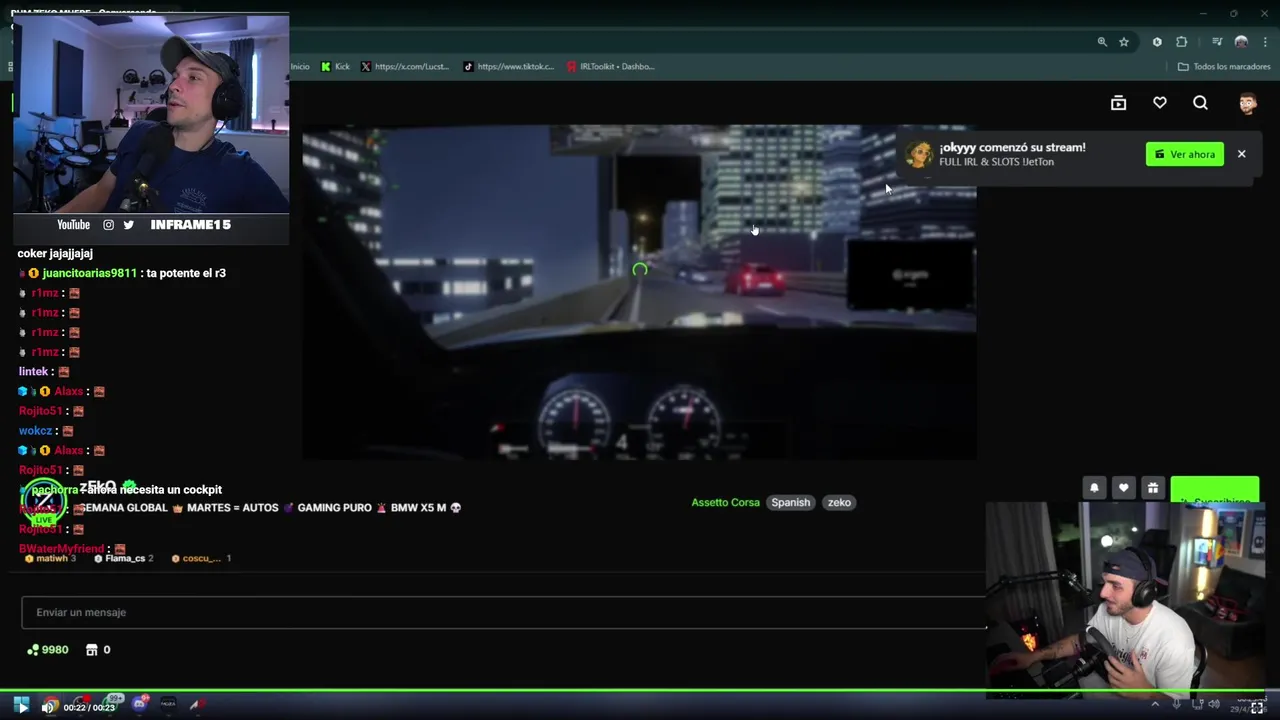This screenshot has height=720, width=1280.
Task: Click top gifter Flama_cs
Action: point(125,558)
